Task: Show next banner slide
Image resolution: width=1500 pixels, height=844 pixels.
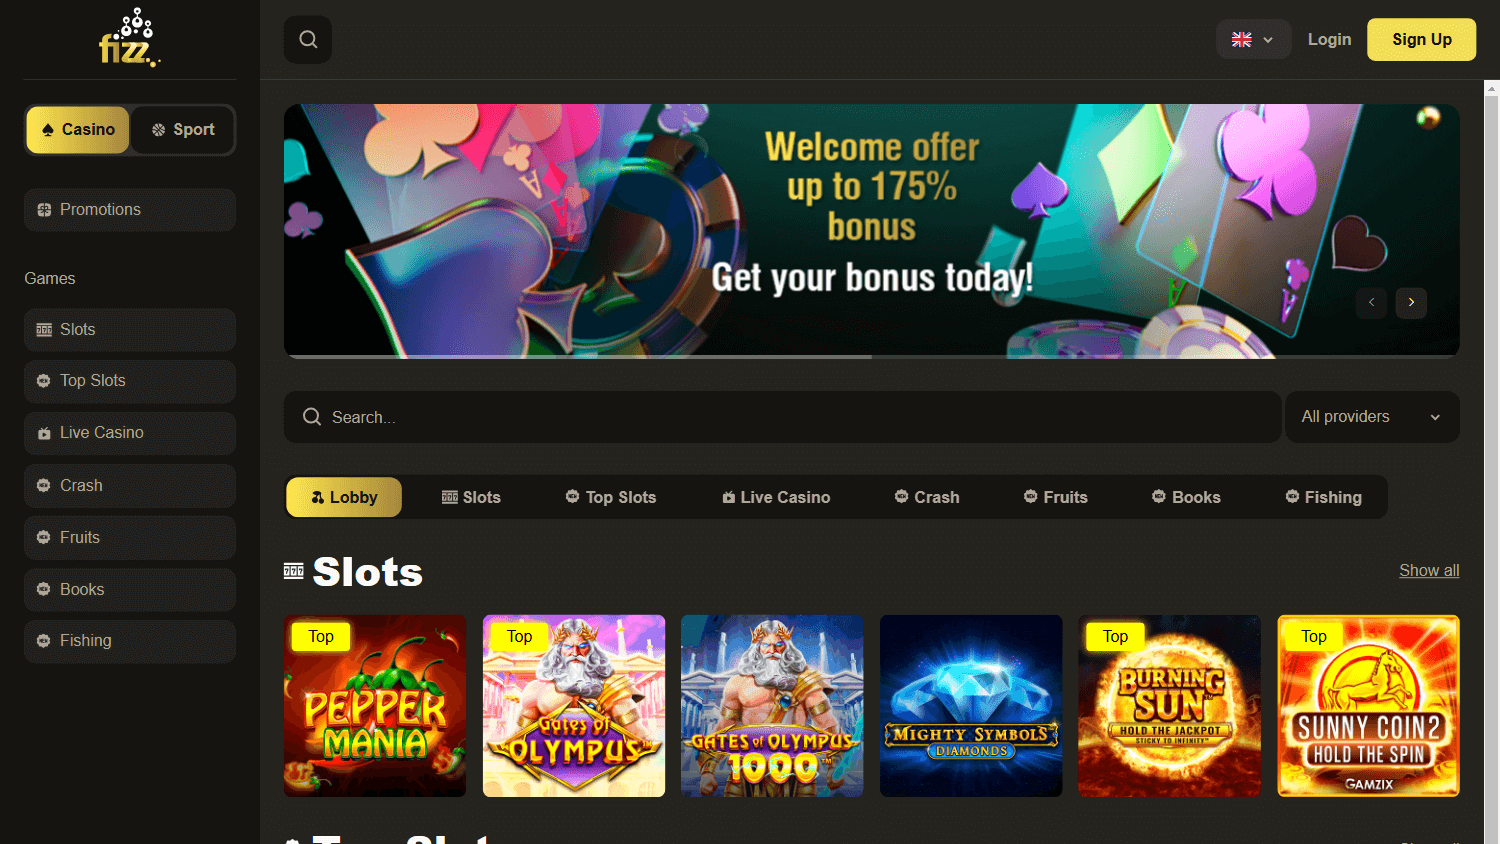Action: (x=1411, y=302)
